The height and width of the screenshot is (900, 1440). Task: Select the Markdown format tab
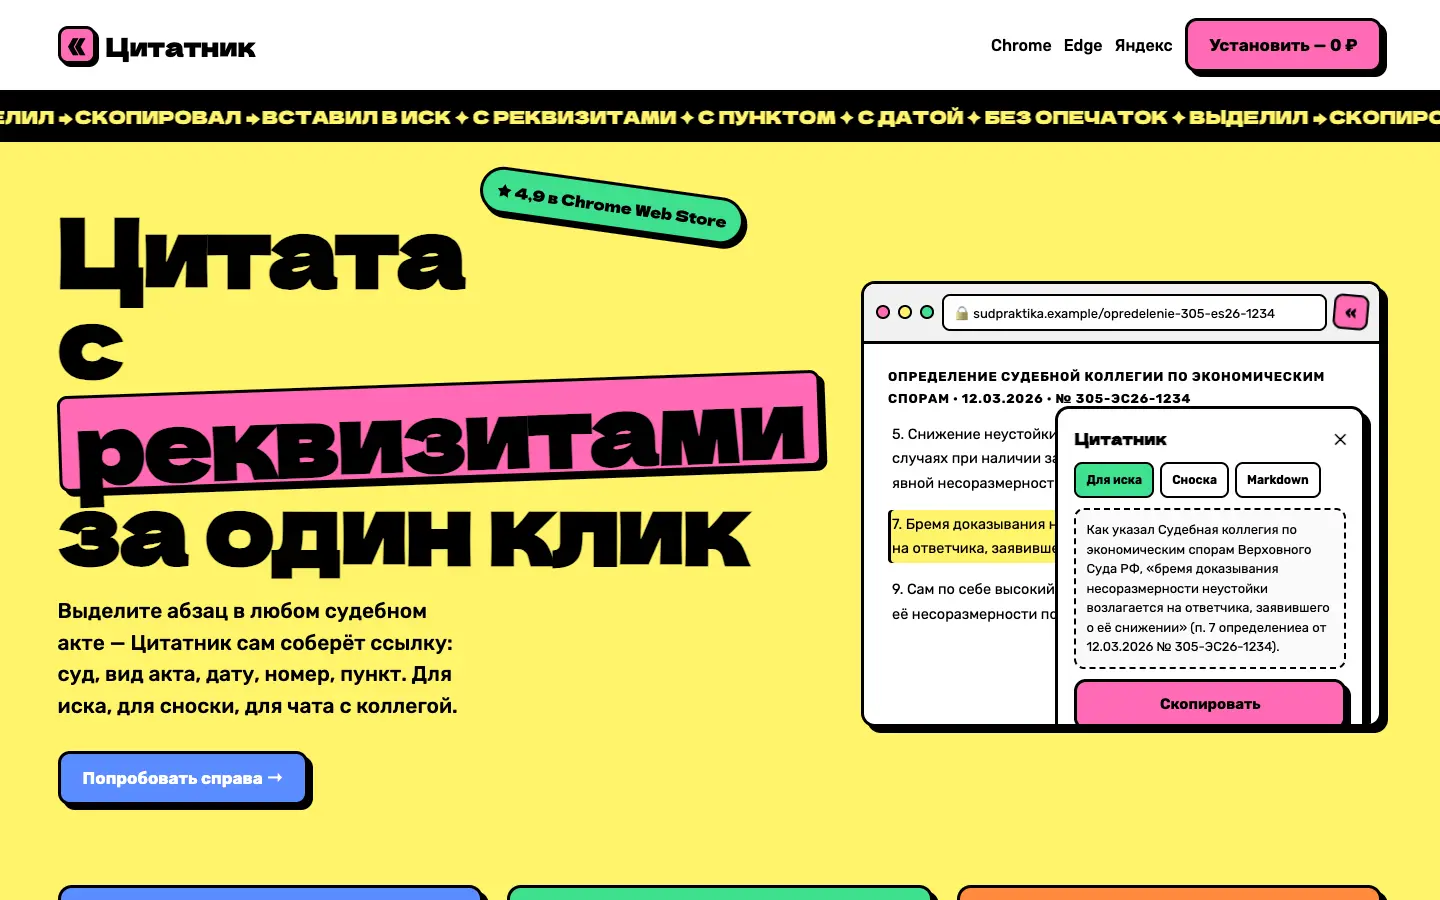pyautogui.click(x=1278, y=480)
